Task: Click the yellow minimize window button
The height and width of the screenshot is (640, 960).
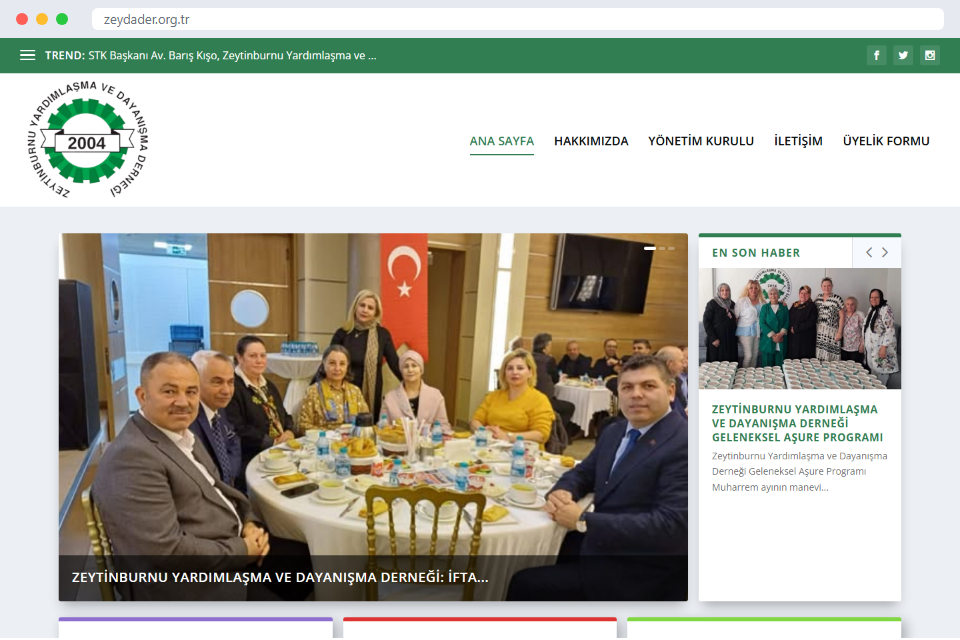Action: click(42, 19)
